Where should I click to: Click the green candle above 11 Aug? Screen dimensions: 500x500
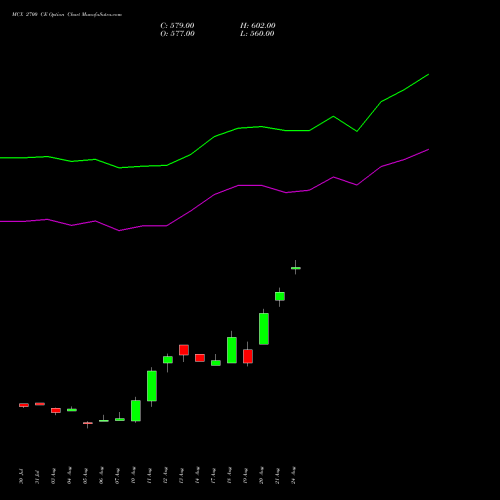pos(152,386)
